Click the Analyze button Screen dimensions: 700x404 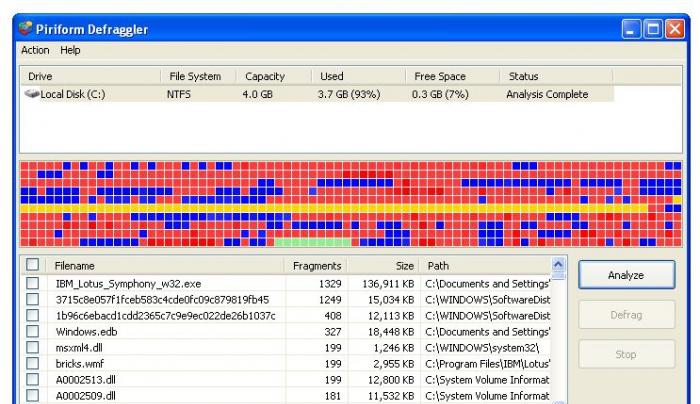tap(626, 275)
